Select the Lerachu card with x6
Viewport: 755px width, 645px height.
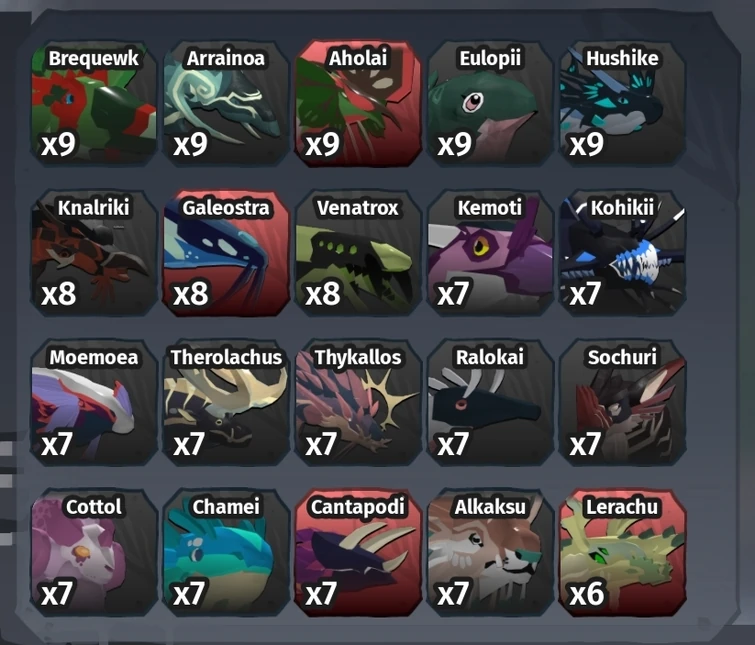click(623, 553)
